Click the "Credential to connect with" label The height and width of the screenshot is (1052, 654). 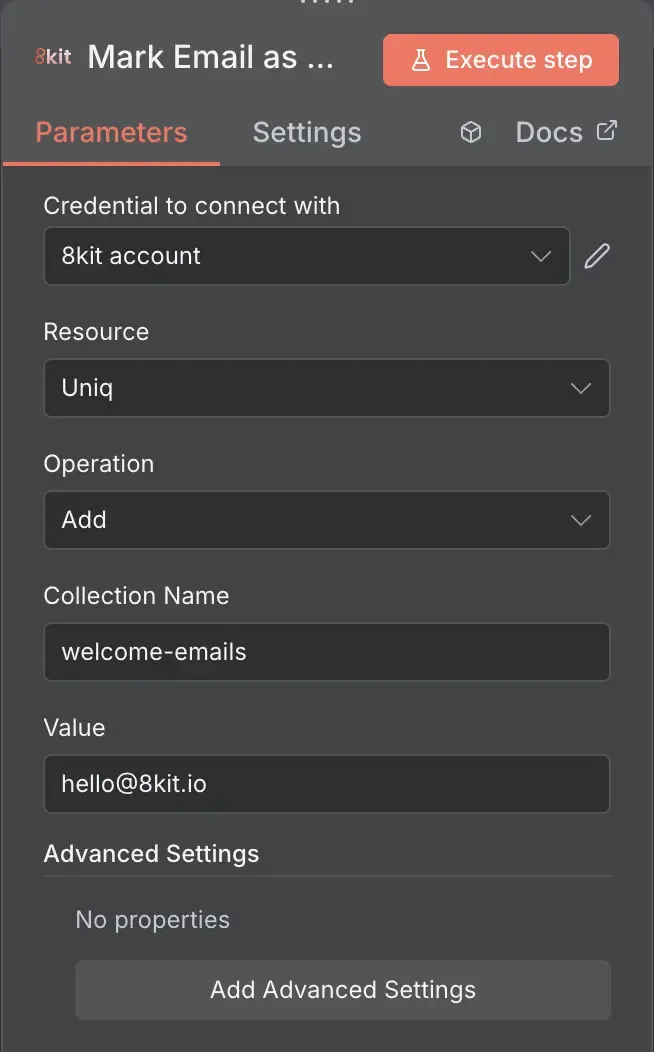[192, 206]
